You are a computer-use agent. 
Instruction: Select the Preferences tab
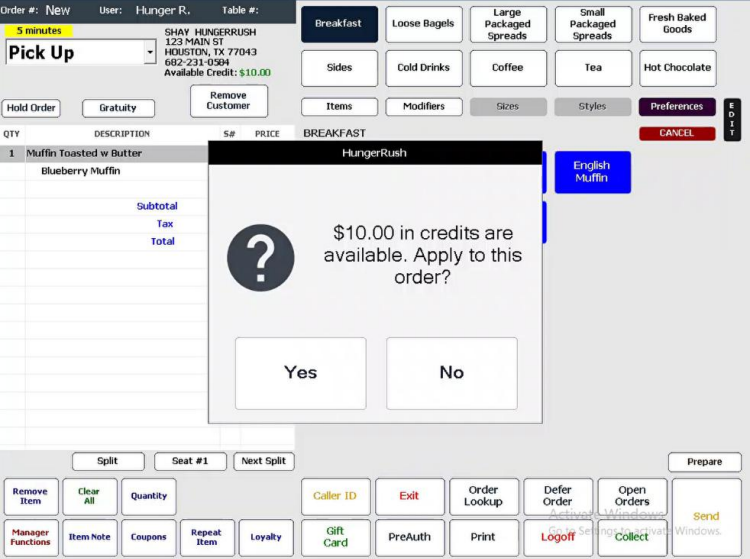677,106
